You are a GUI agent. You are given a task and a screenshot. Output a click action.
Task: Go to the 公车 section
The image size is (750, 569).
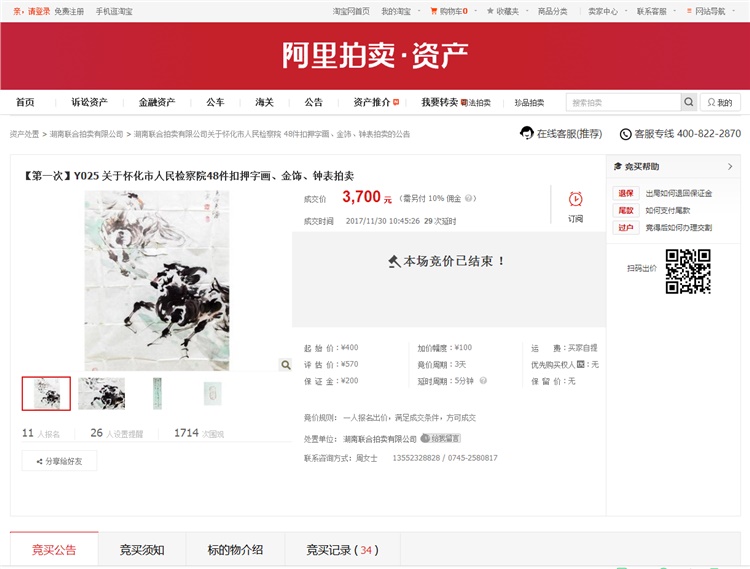(215, 102)
